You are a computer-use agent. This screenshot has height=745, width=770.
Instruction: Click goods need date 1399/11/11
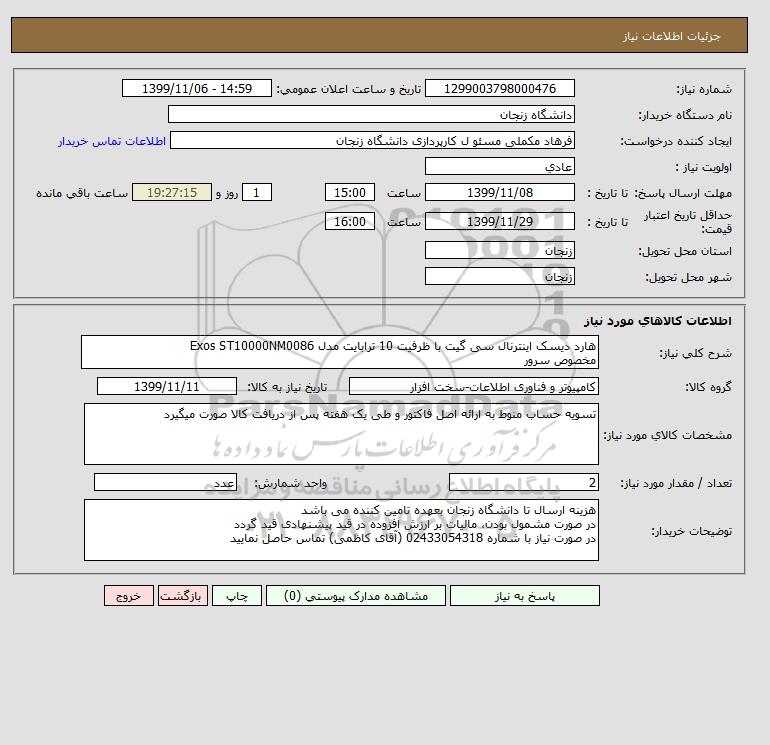(x=166, y=386)
